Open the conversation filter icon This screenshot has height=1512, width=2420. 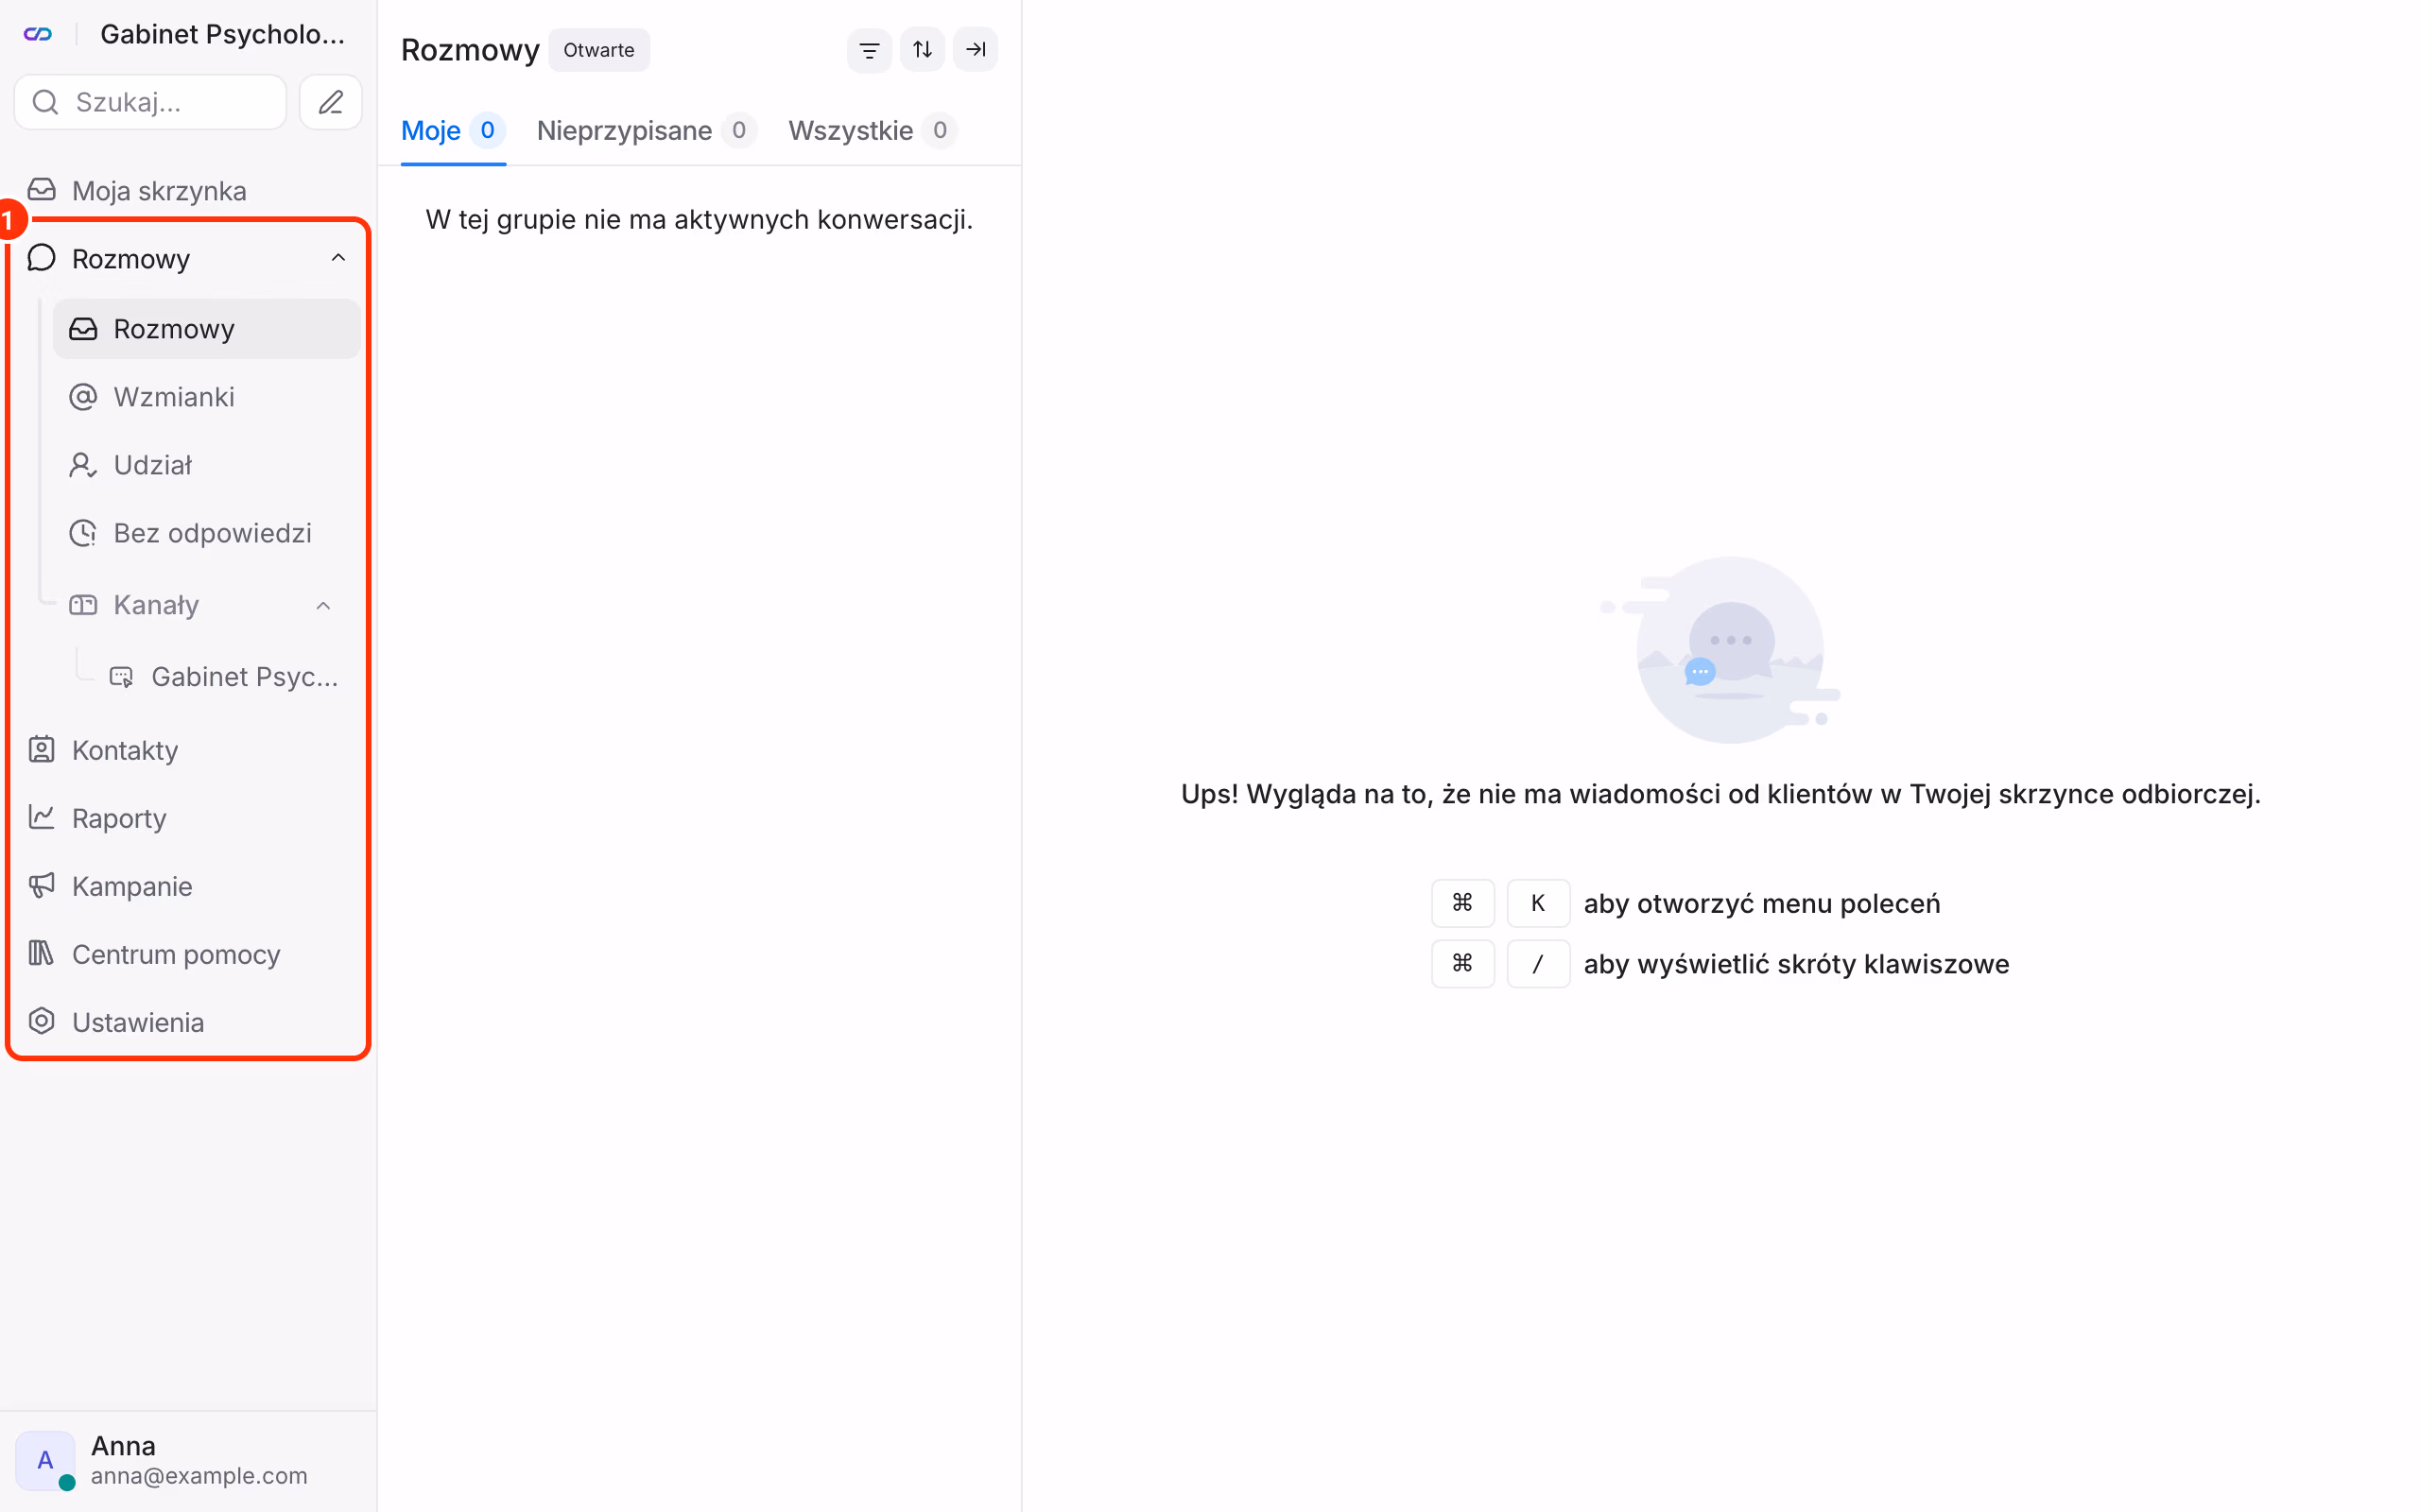coord(869,50)
